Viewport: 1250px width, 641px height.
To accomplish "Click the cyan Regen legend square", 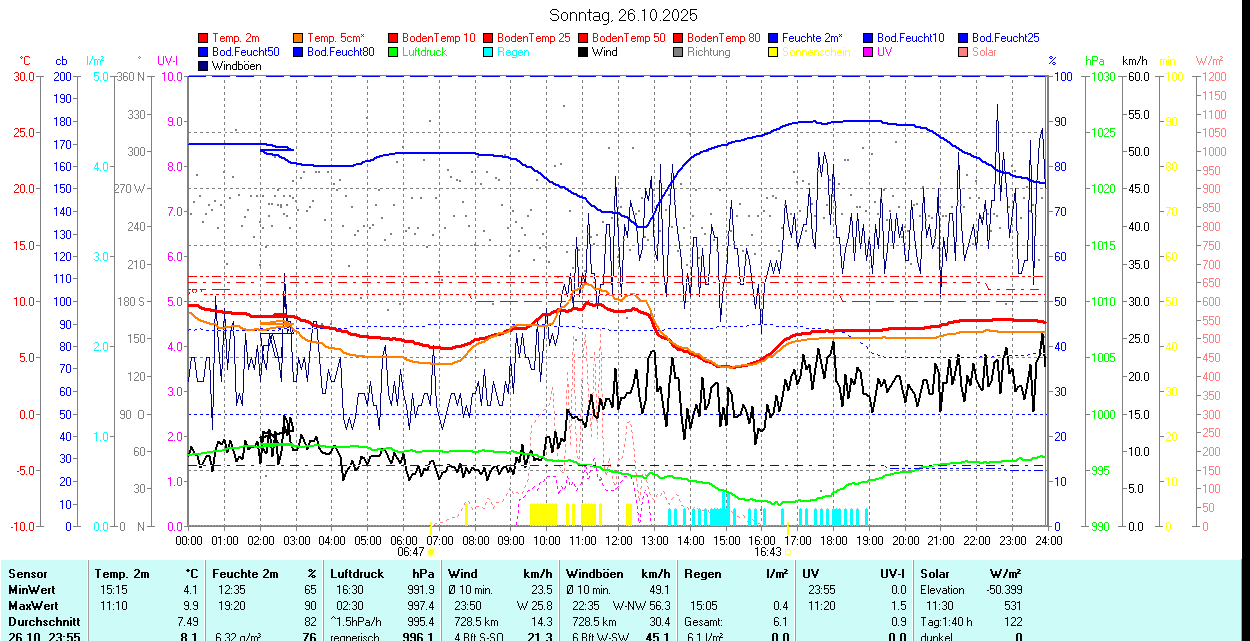I will pos(489,52).
